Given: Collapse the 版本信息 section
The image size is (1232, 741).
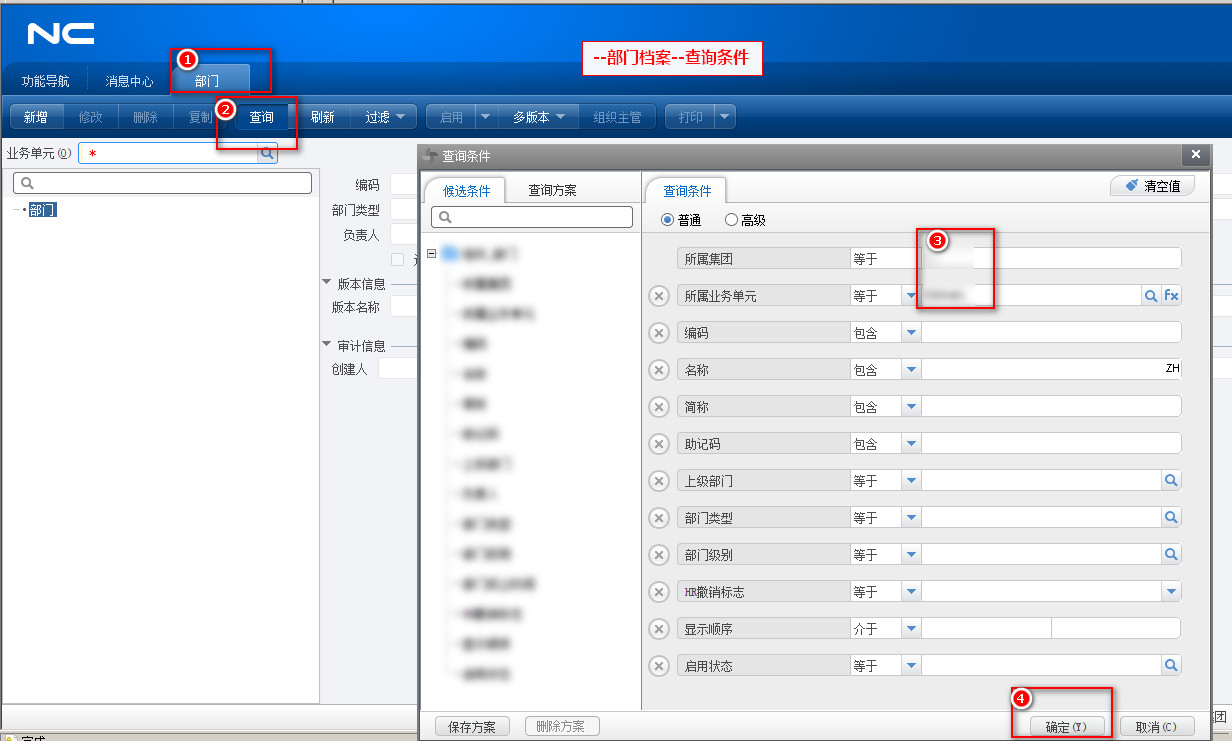Looking at the screenshot, I should pos(327,283).
